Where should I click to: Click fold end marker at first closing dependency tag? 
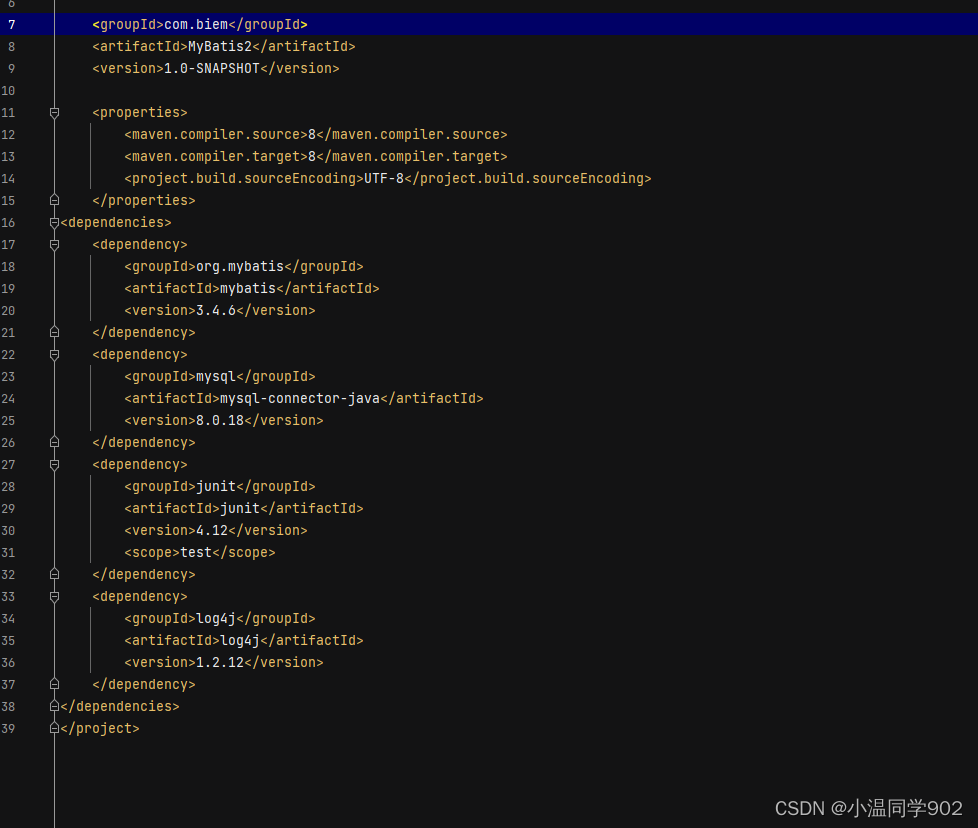[54, 332]
